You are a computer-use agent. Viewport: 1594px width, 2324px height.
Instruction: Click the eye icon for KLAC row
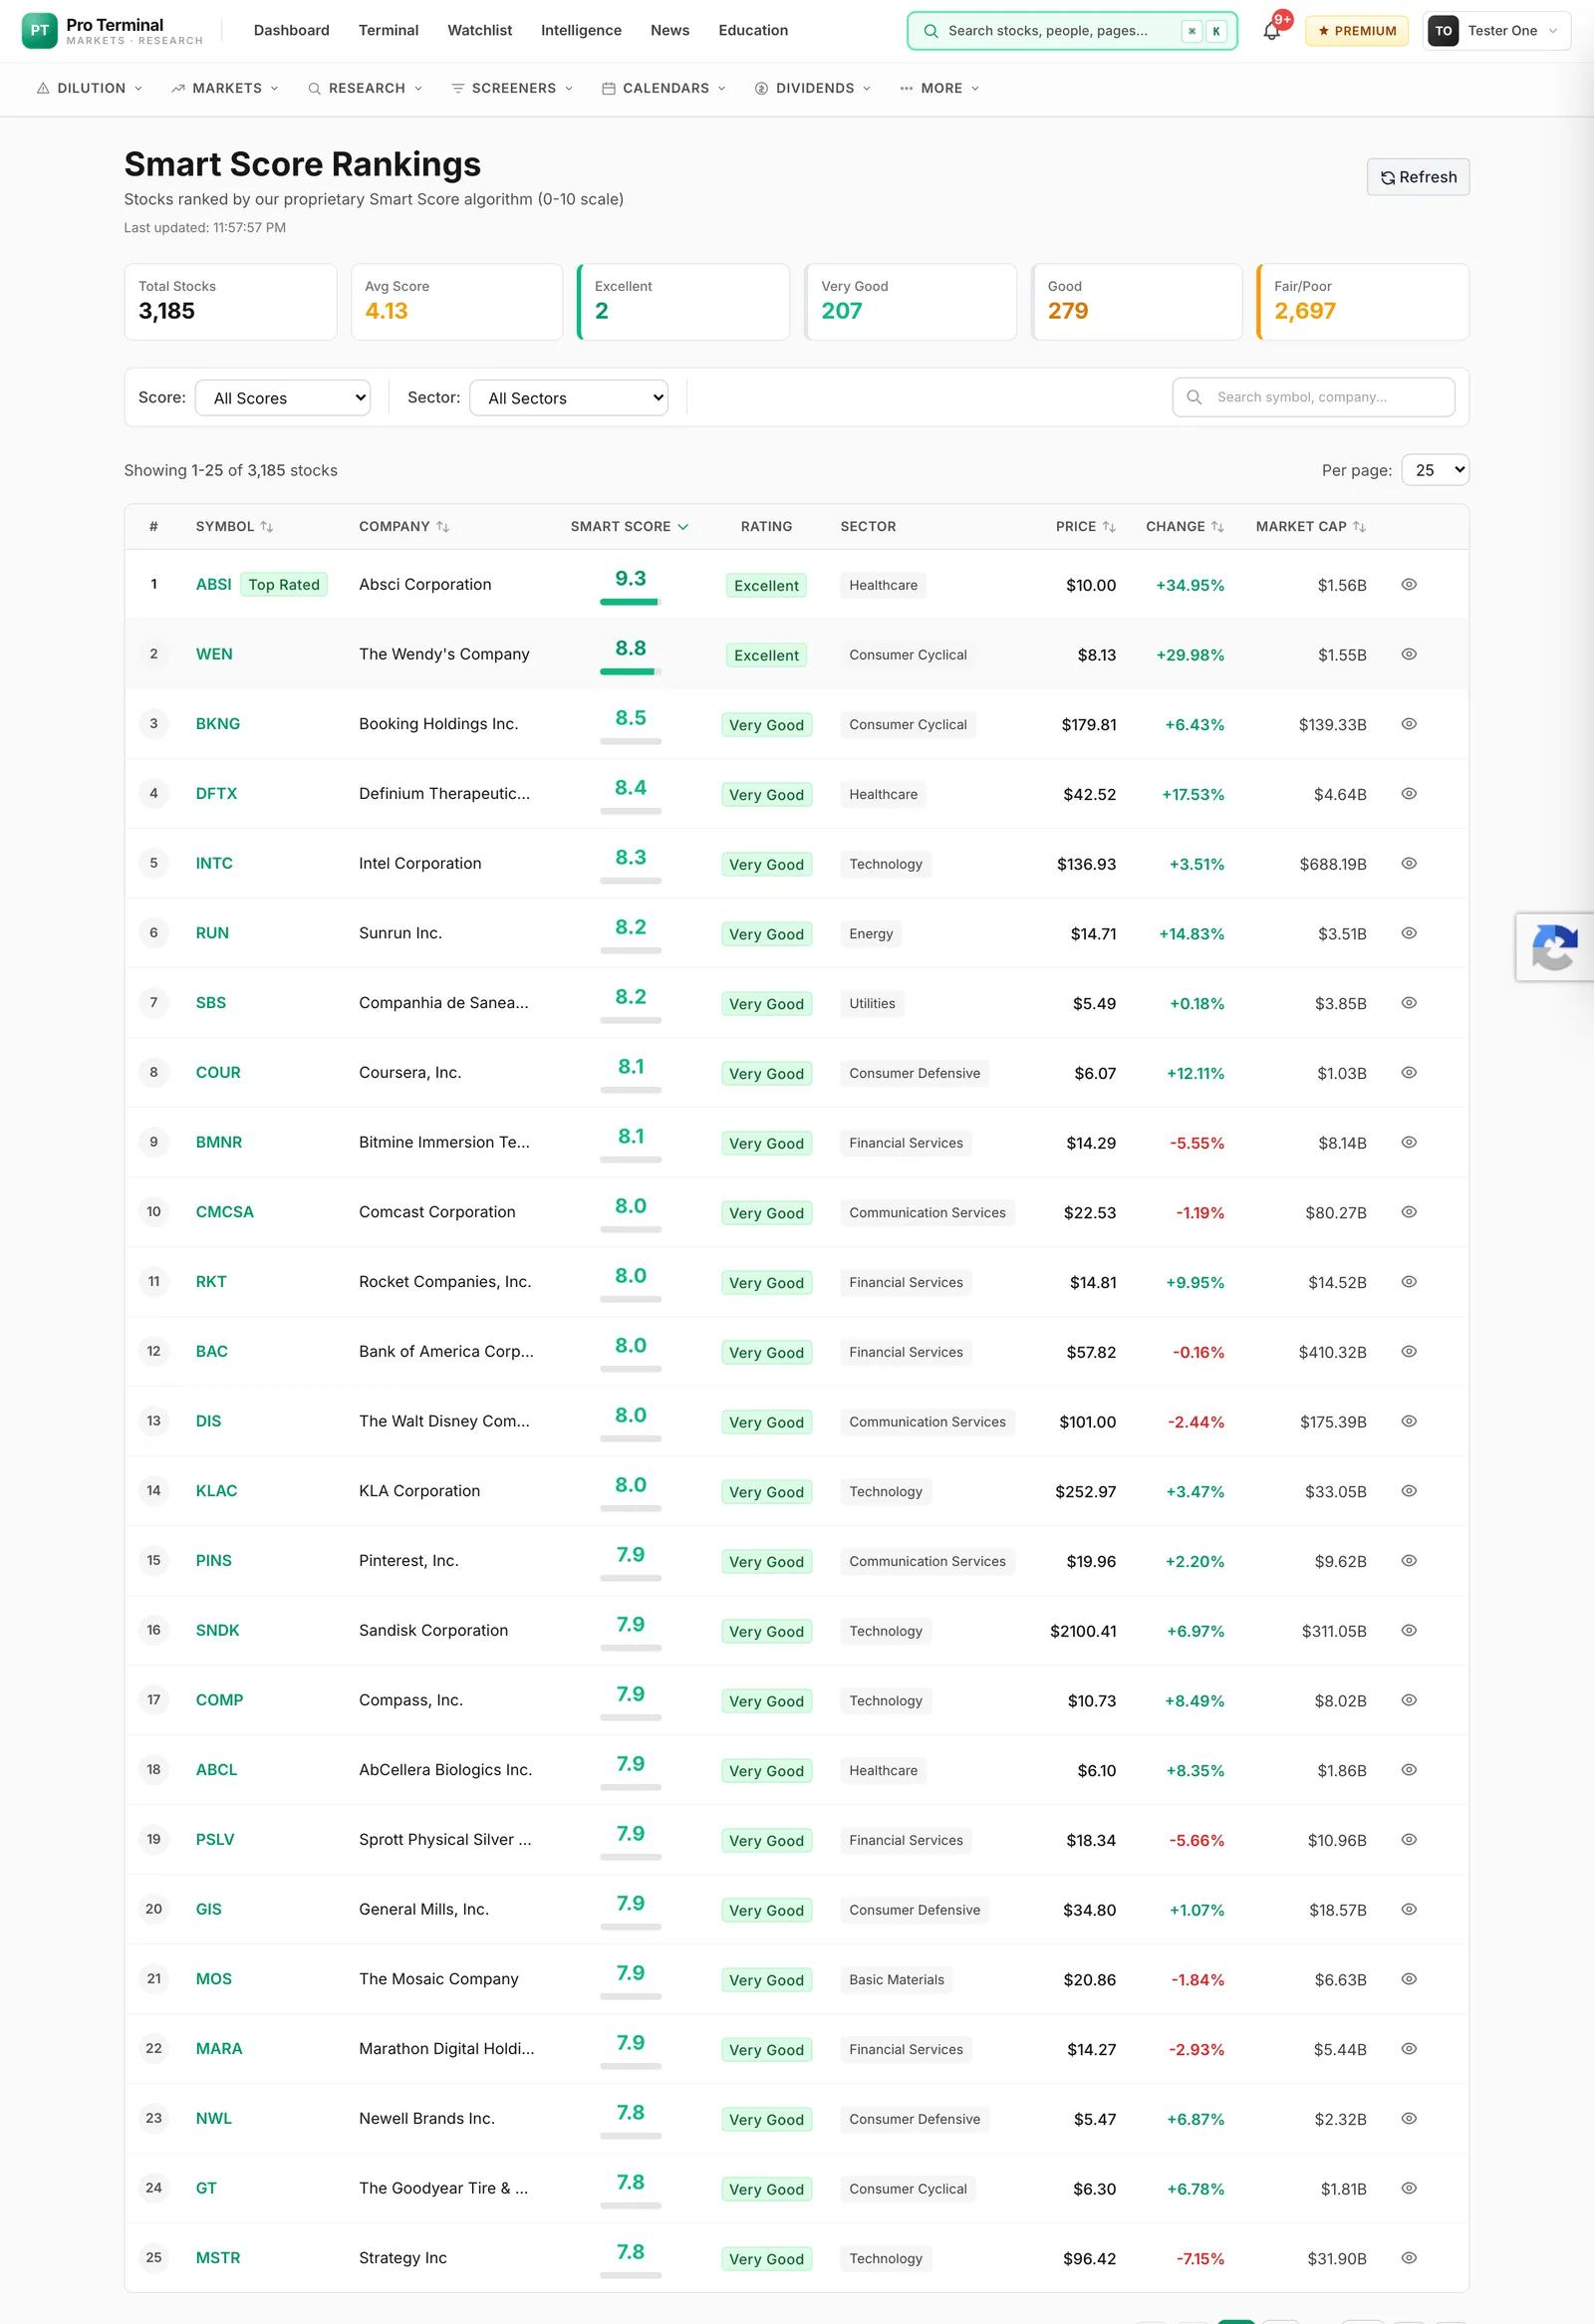pyautogui.click(x=1408, y=1490)
